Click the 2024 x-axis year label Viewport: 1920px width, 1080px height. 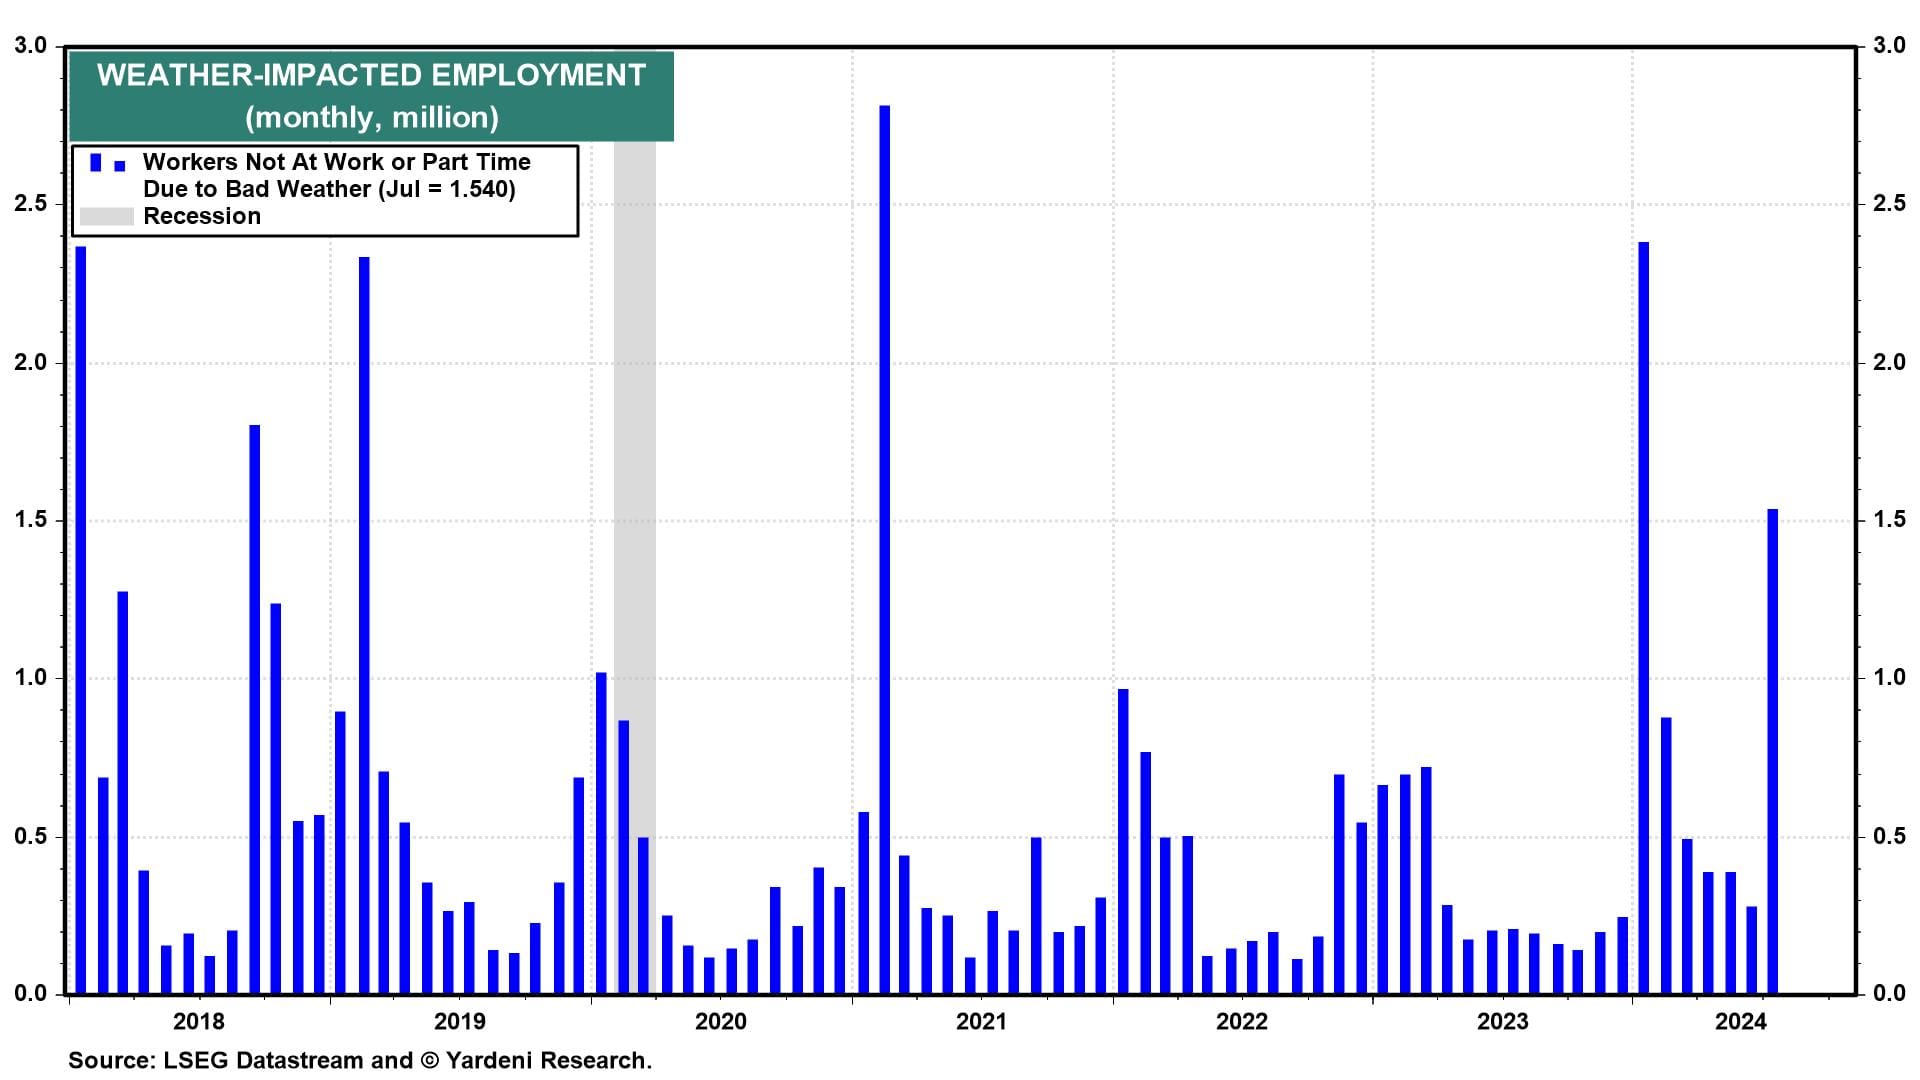click(1741, 1021)
